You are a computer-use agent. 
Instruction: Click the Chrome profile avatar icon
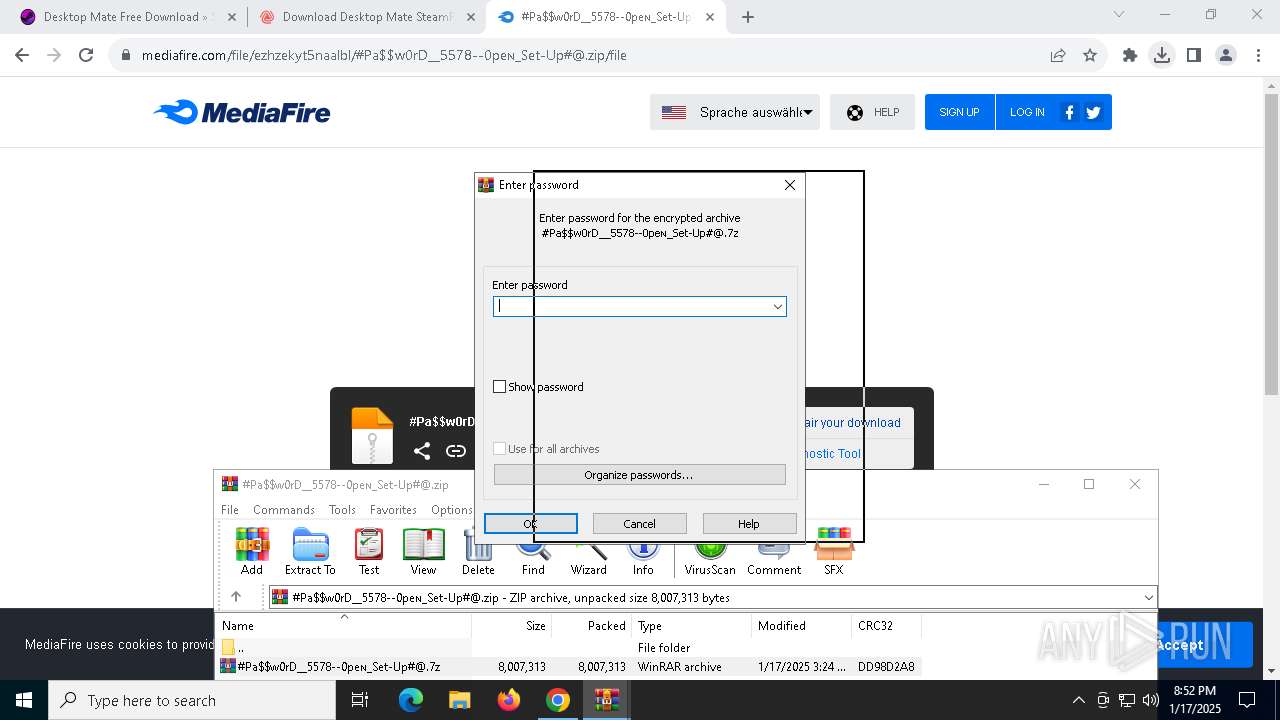coord(1226,55)
